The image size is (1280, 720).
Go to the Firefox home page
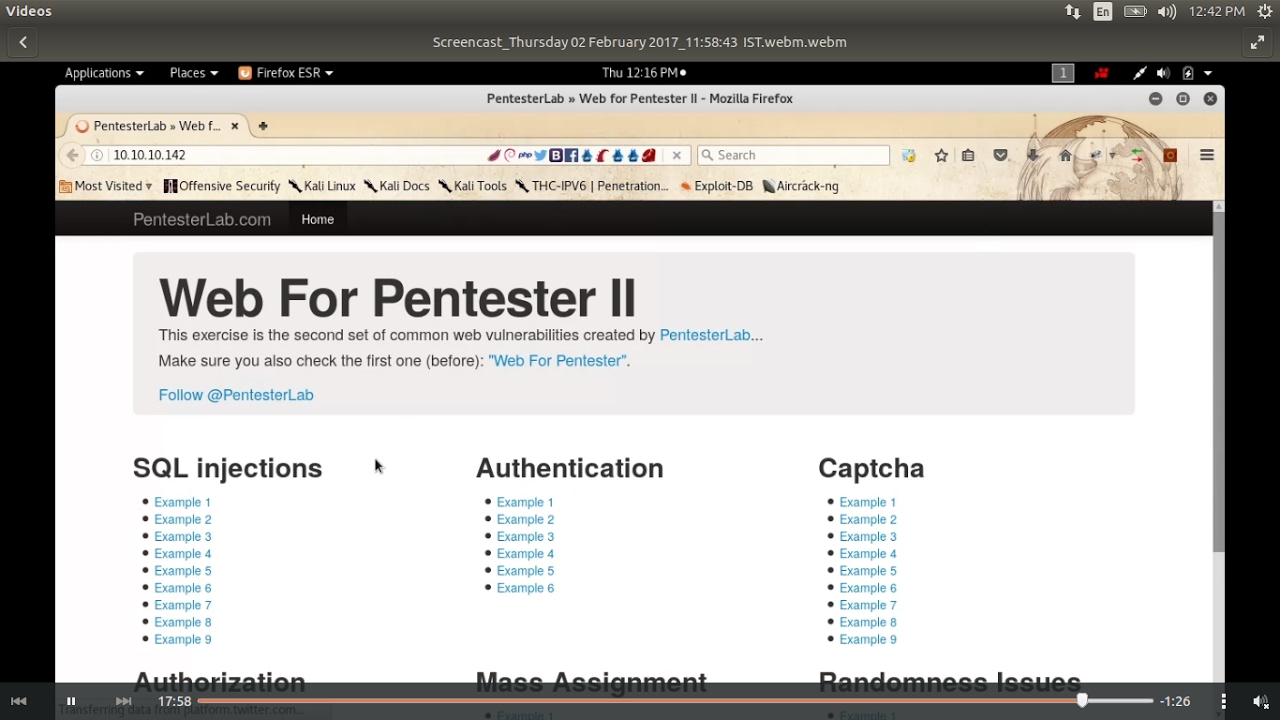1065,155
